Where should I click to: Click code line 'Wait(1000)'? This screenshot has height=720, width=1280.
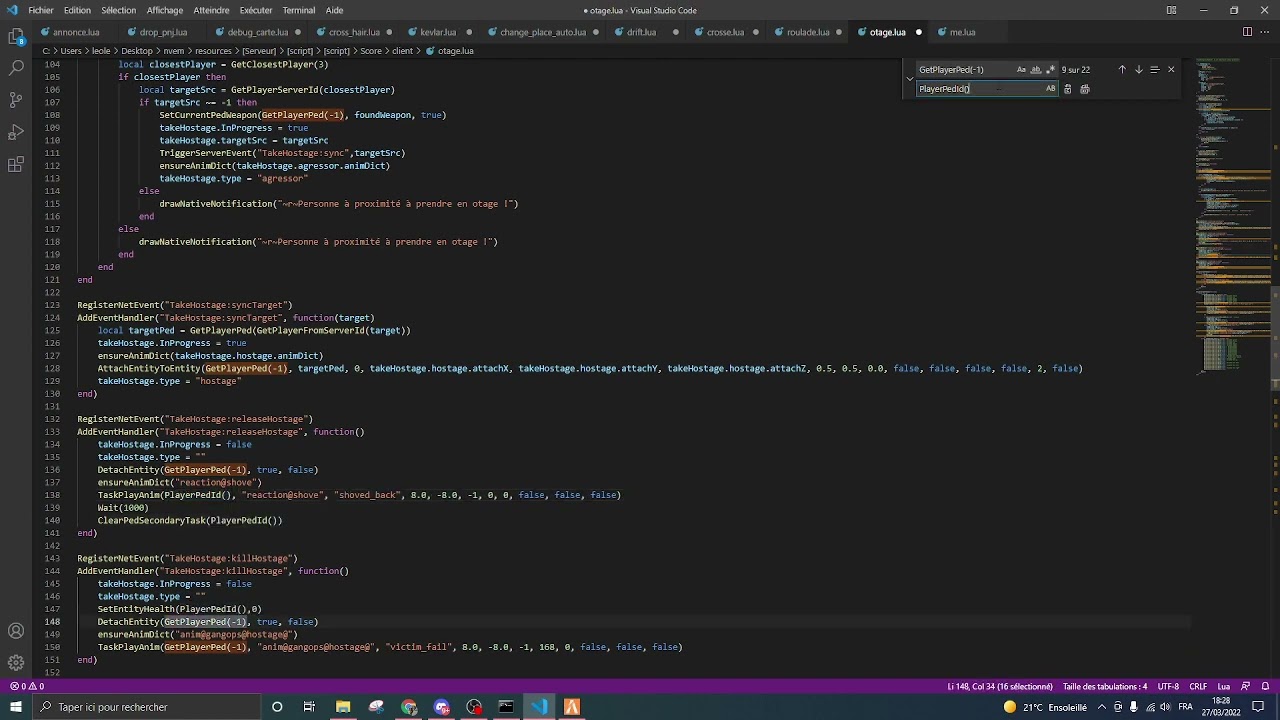[x=123, y=508]
